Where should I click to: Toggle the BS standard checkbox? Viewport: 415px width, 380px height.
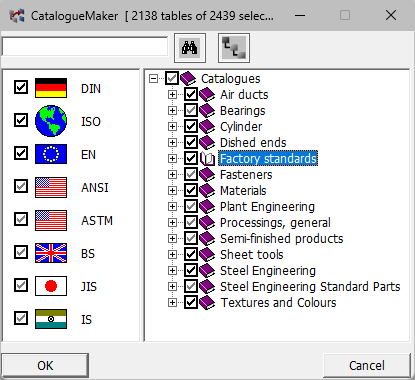[x=21, y=252]
